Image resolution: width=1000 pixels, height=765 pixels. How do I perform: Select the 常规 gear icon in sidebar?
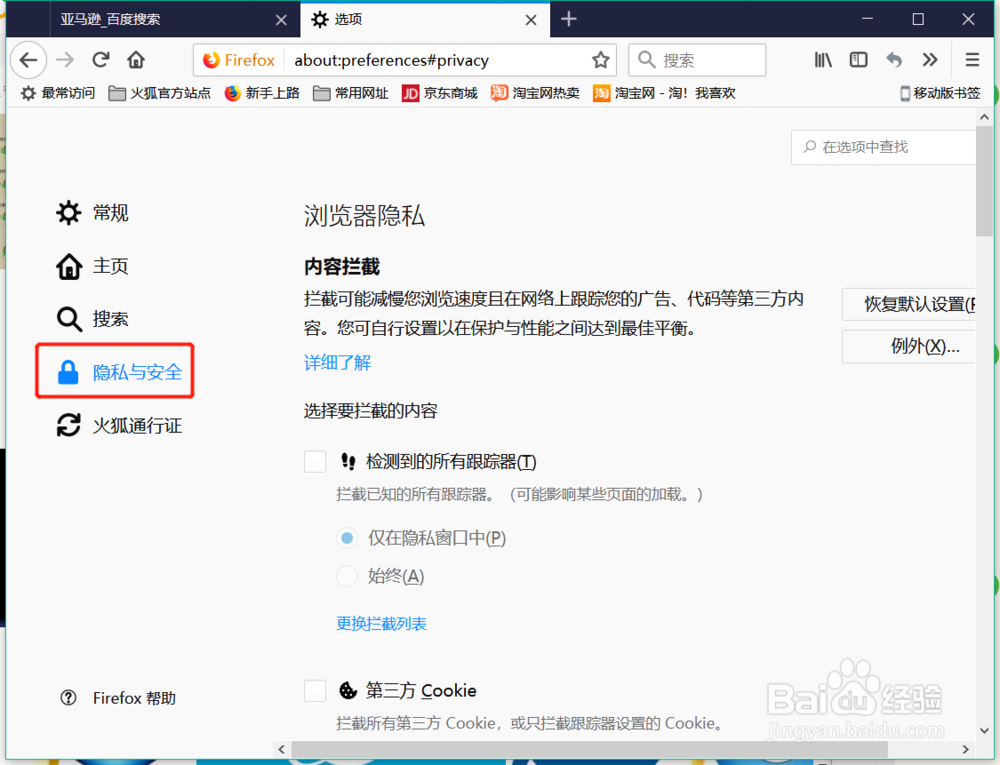[x=67, y=212]
